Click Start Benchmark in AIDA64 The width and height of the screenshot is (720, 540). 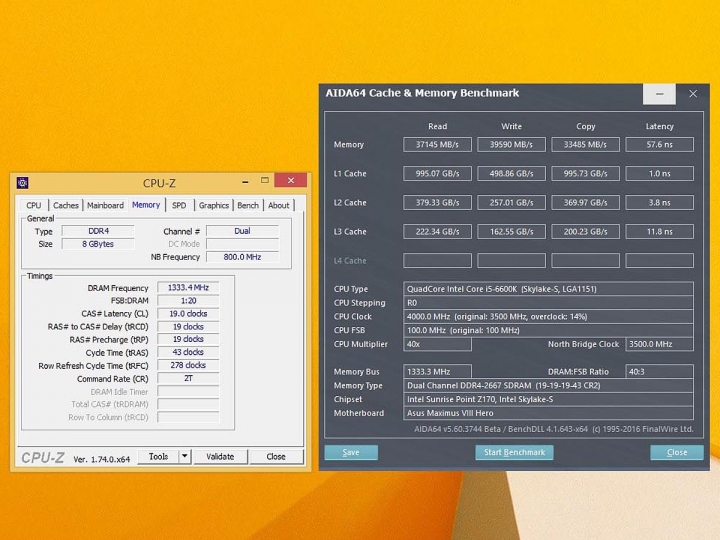tap(514, 452)
